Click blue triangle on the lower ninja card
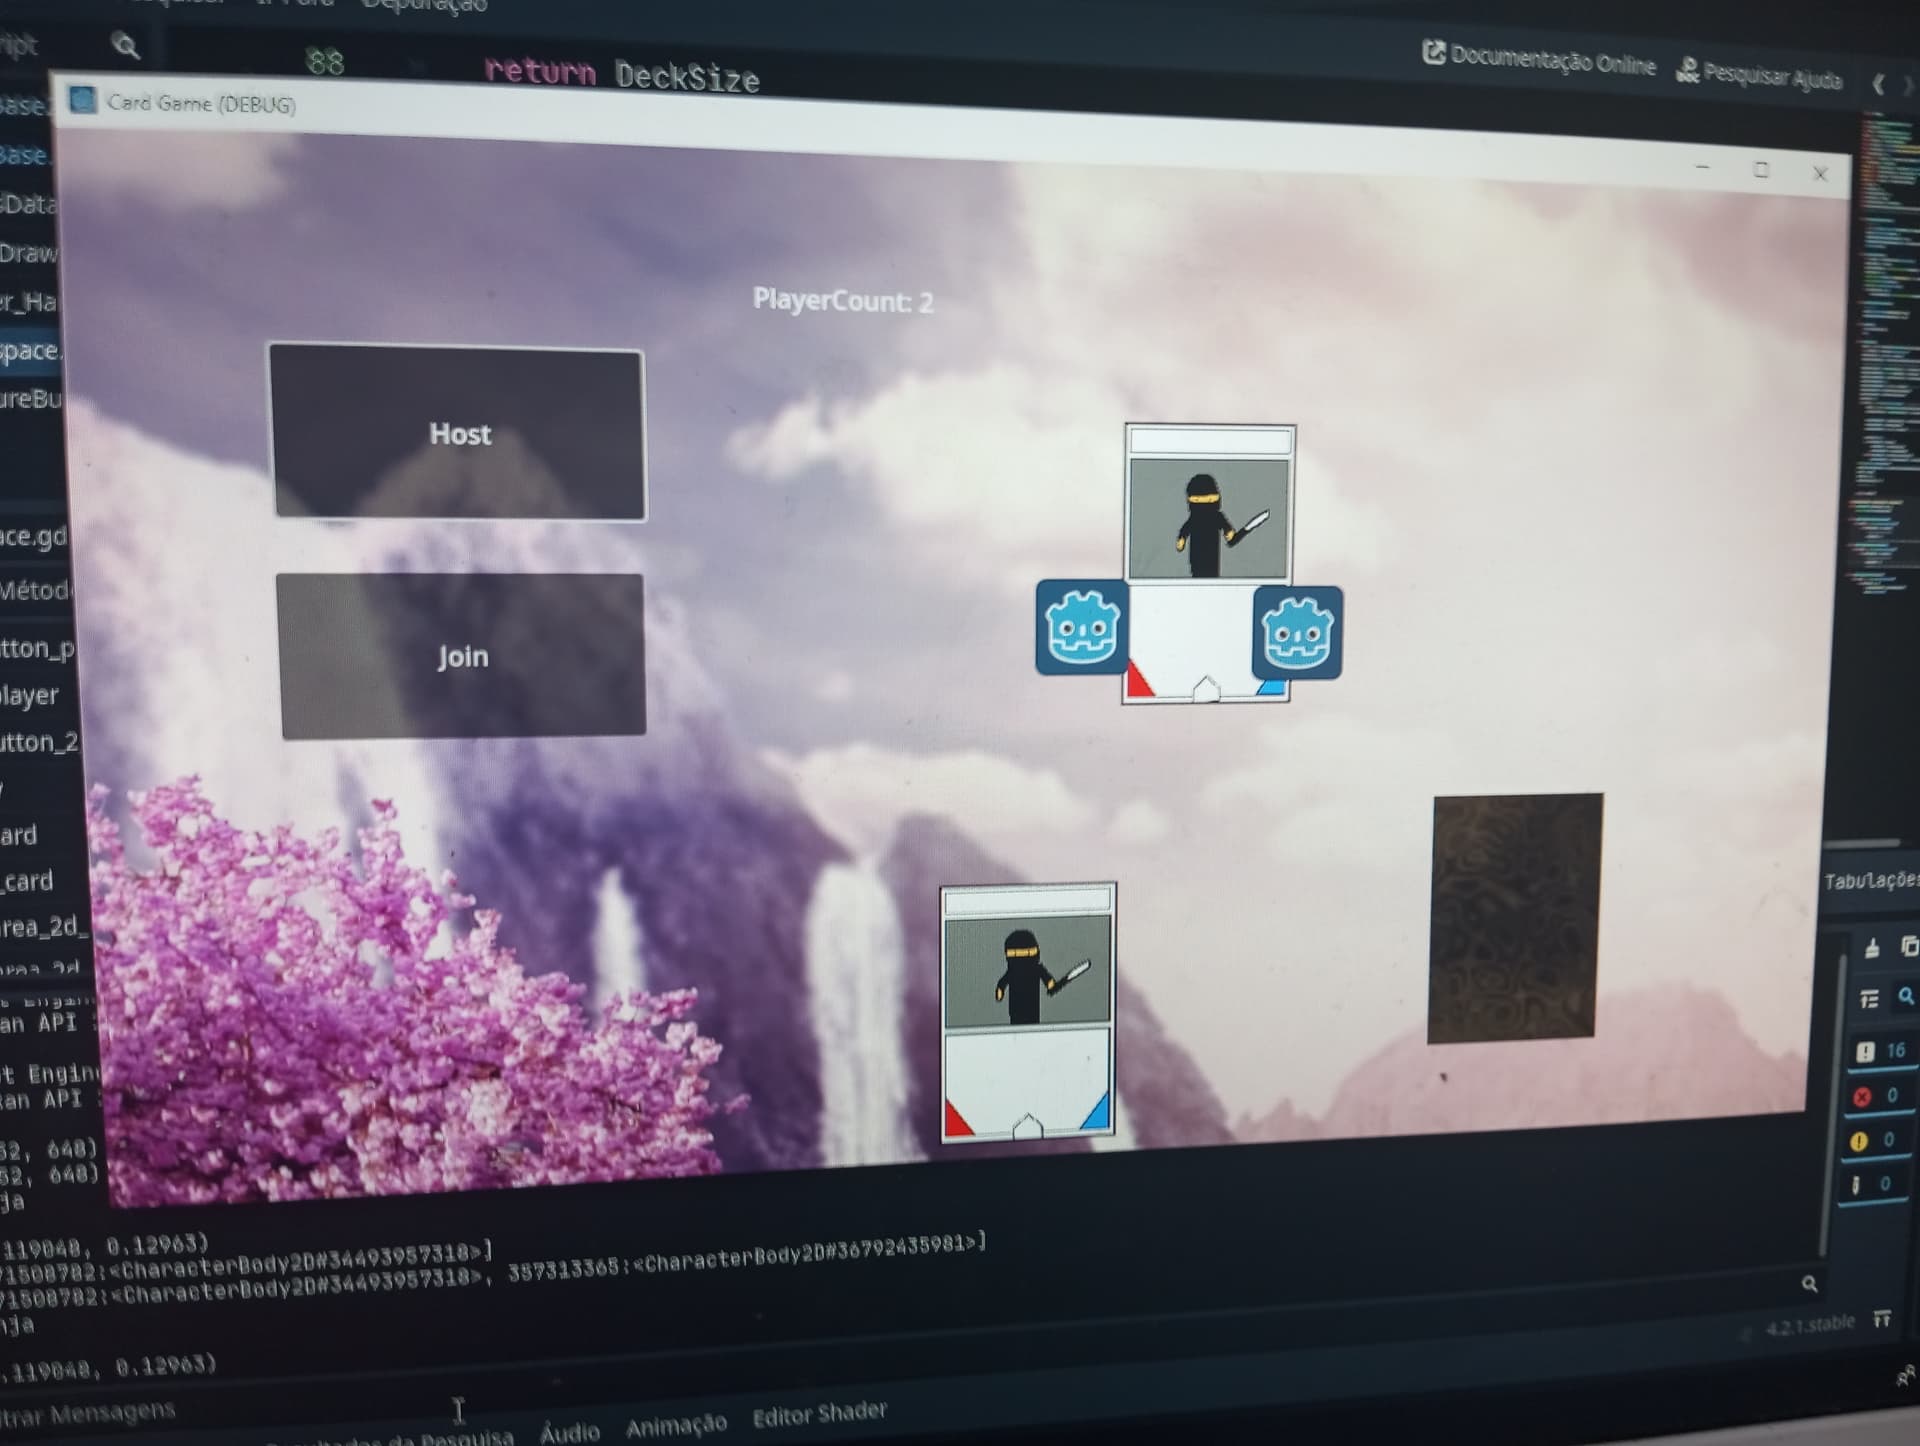The height and width of the screenshot is (1446, 1920). pos(1097,1112)
